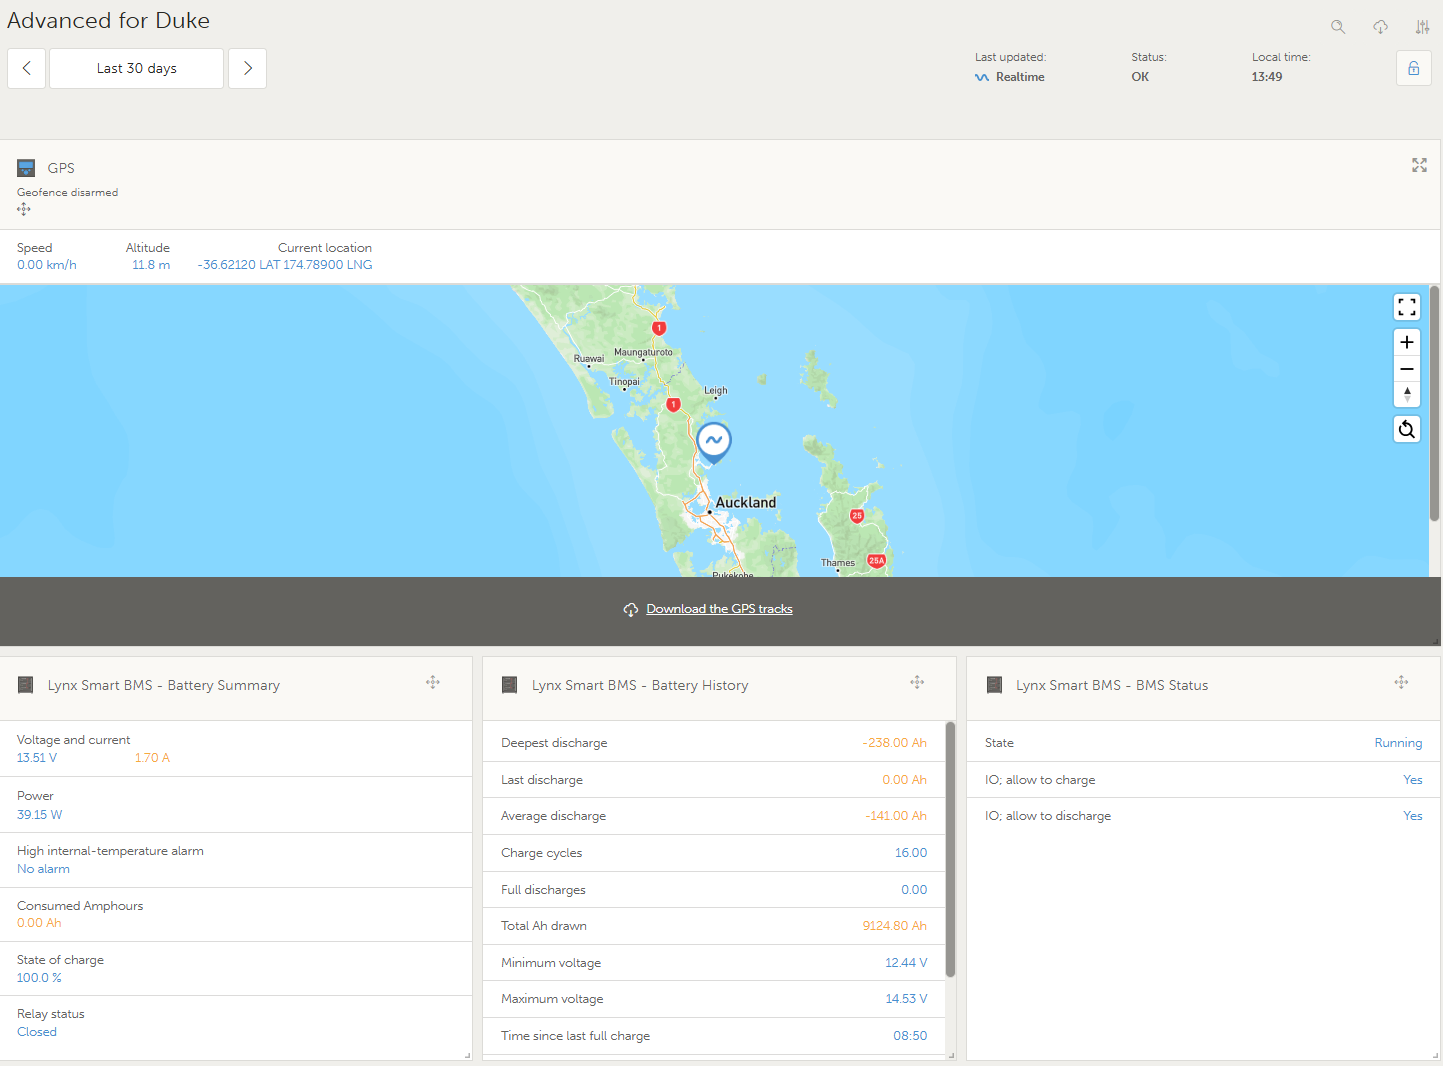
Task: Click Total Ah drawn 9124.80 Ah value
Action: (894, 926)
